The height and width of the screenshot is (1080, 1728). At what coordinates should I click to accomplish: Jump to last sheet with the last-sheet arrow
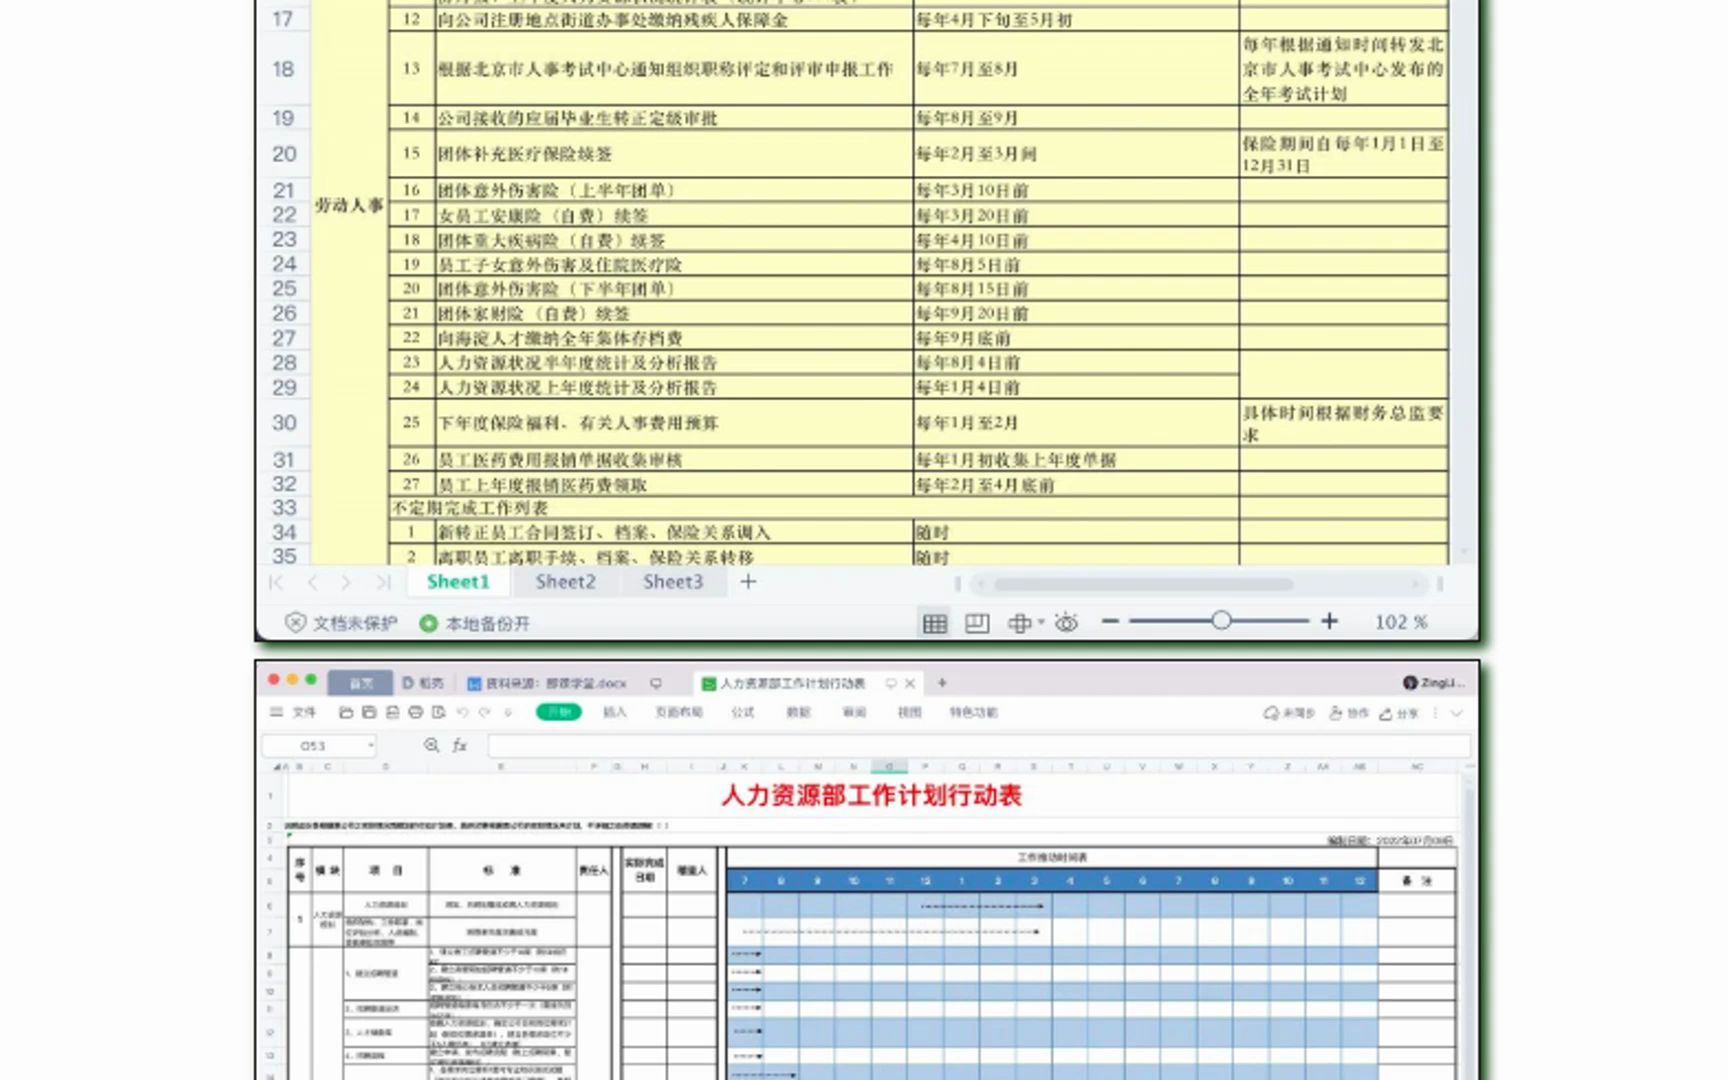[x=382, y=582]
